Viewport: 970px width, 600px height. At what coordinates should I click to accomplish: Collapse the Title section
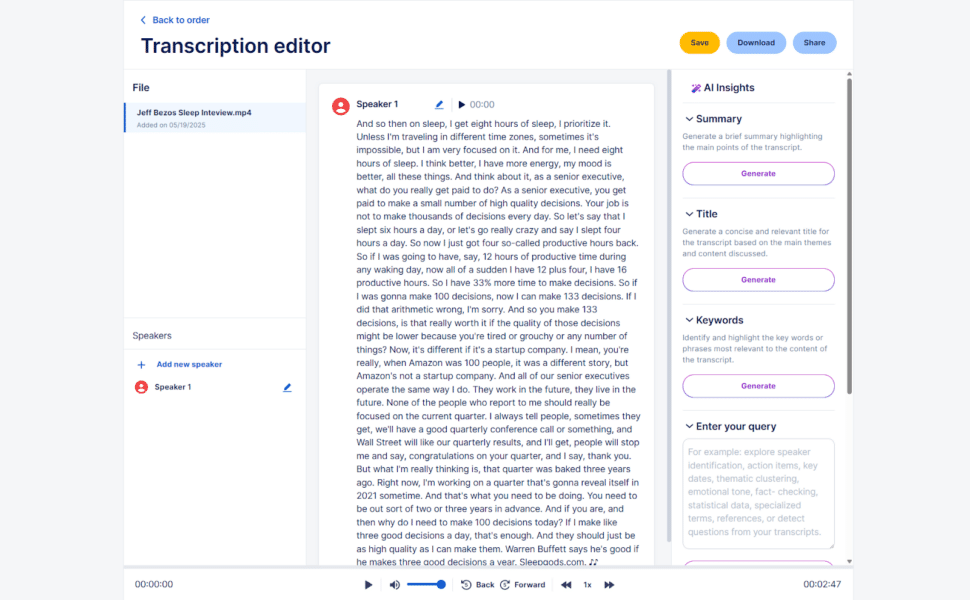(x=689, y=213)
